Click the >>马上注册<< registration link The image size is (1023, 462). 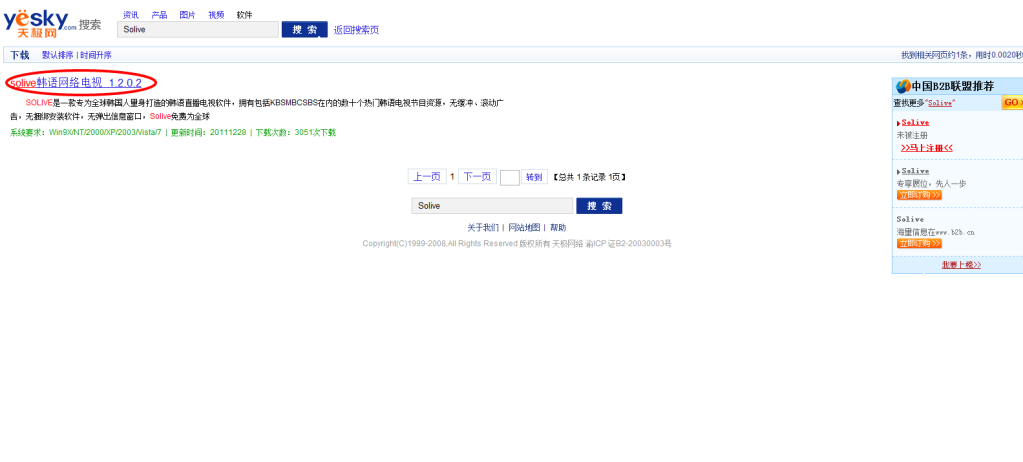[926, 148]
